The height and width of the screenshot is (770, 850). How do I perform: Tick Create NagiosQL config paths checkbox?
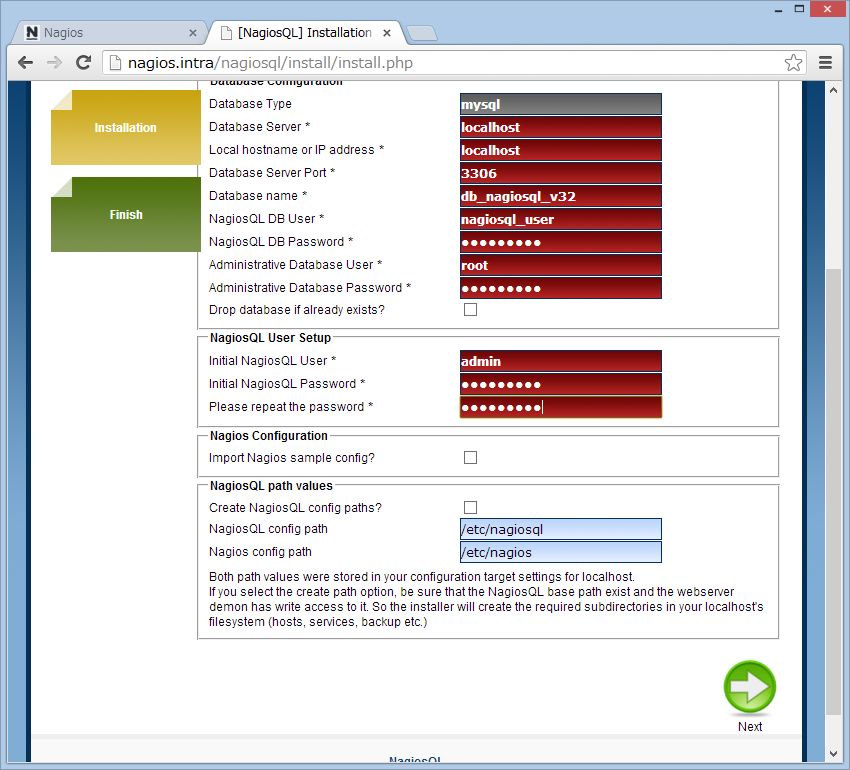471,508
